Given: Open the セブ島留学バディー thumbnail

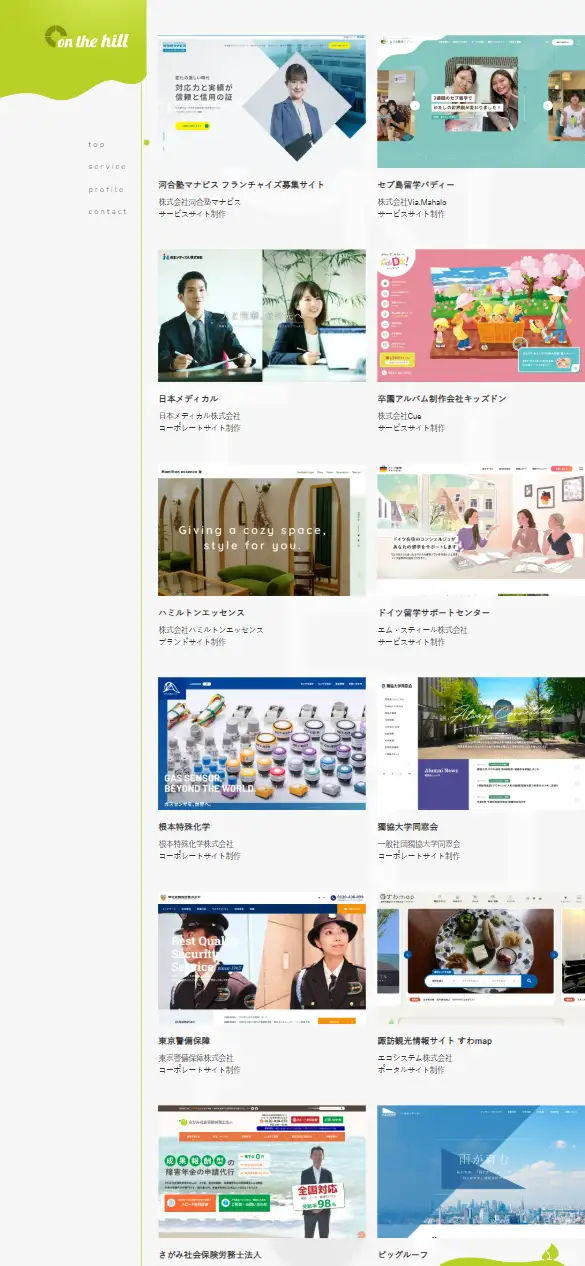Looking at the screenshot, I should 481,101.
